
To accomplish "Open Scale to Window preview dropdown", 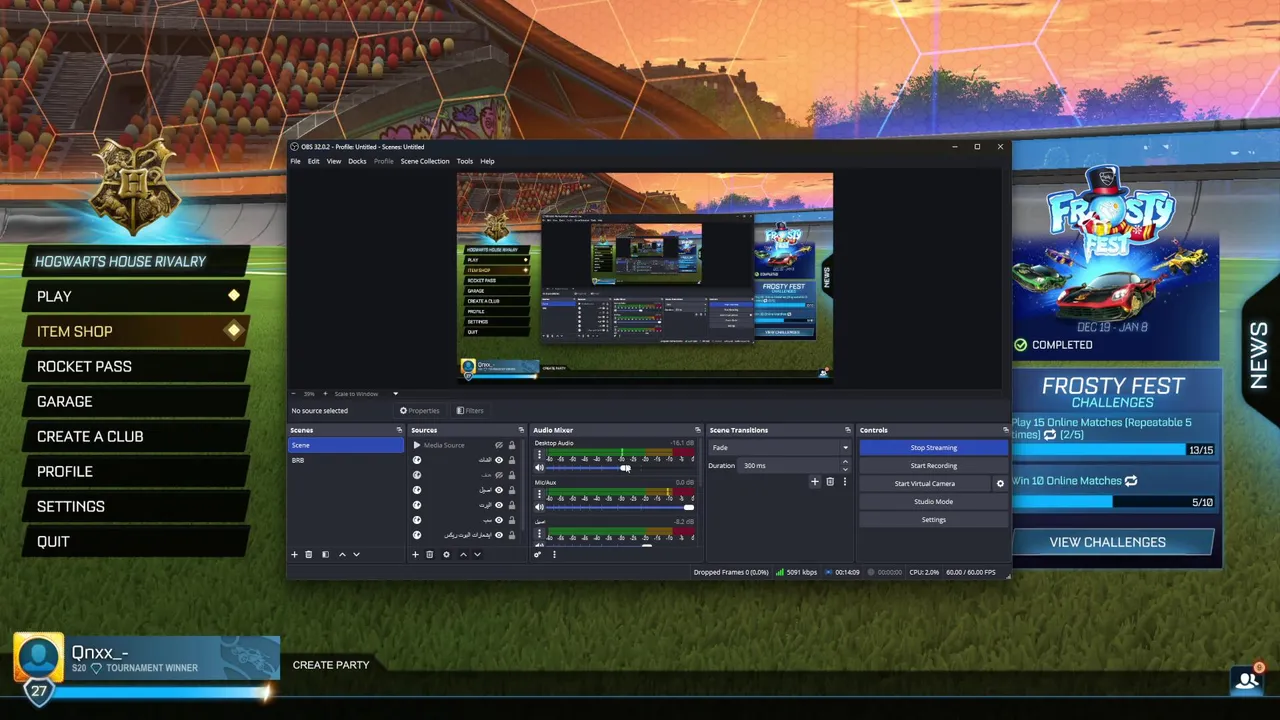I will pyautogui.click(x=365, y=394).
